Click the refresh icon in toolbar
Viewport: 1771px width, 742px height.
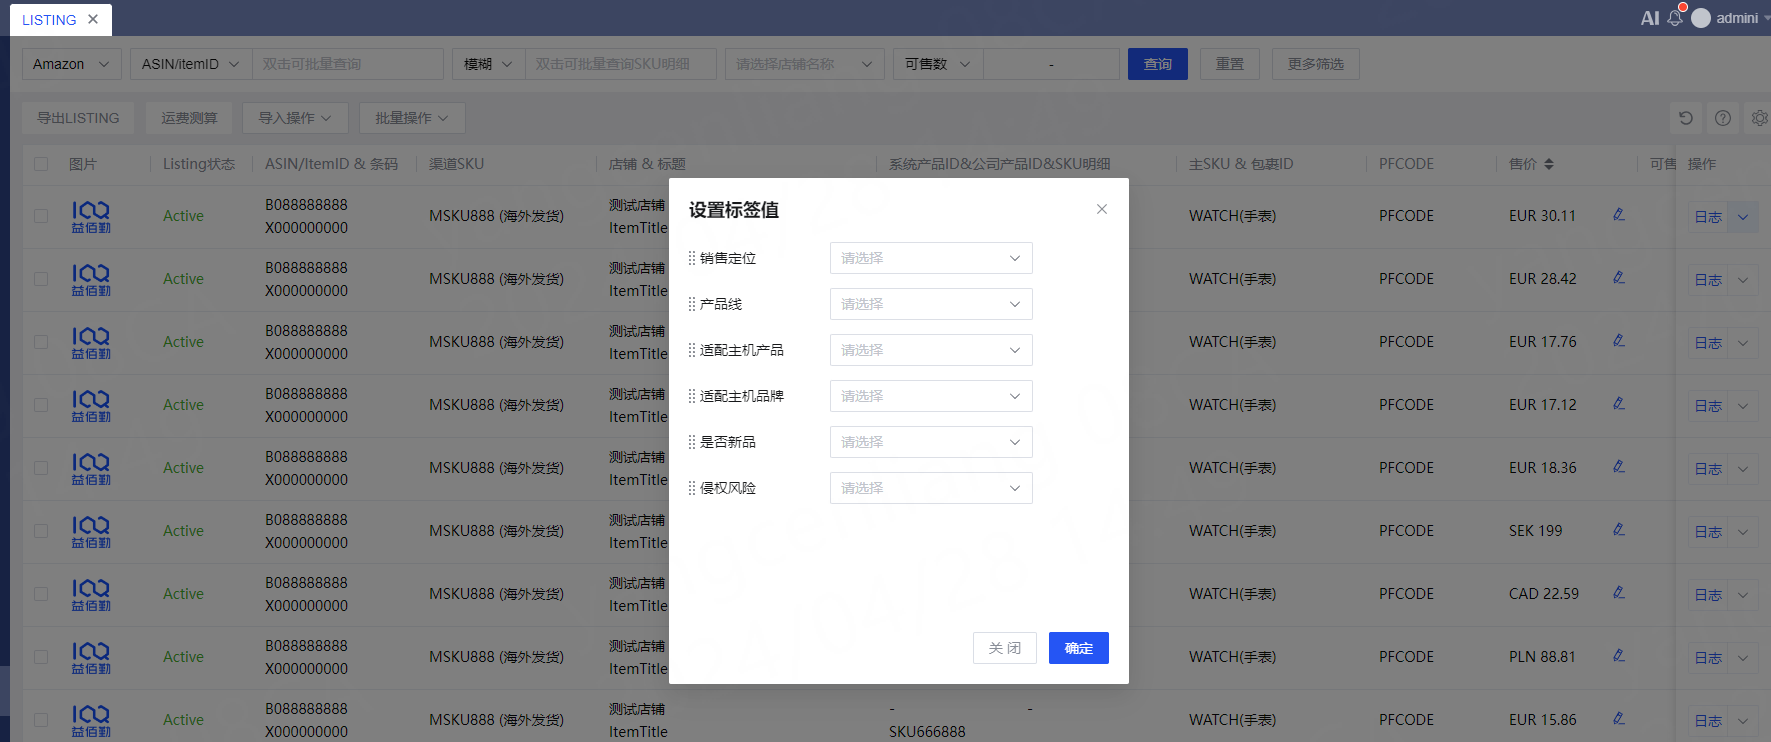coord(1686,118)
